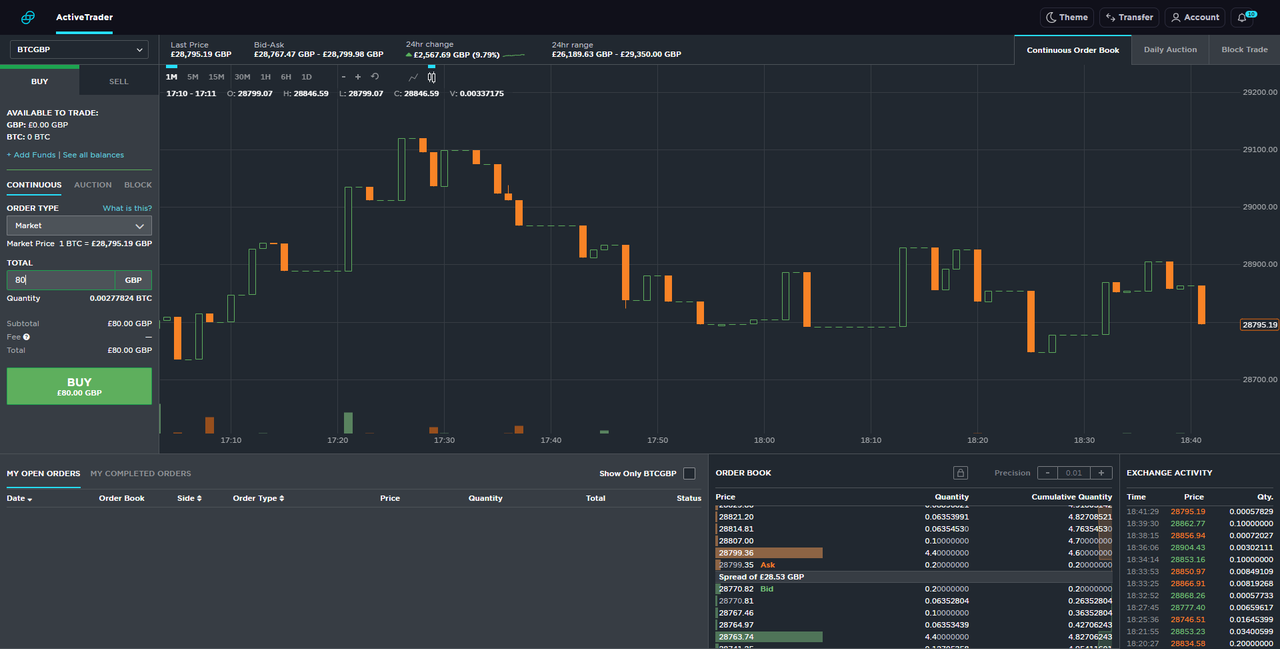Select the 30M chart interval

(x=242, y=77)
